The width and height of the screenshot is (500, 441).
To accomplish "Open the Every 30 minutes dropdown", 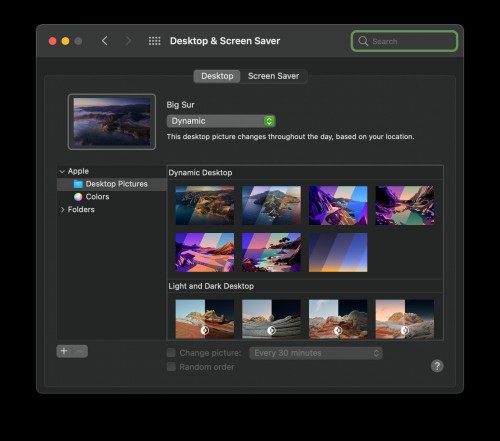I will (x=316, y=353).
